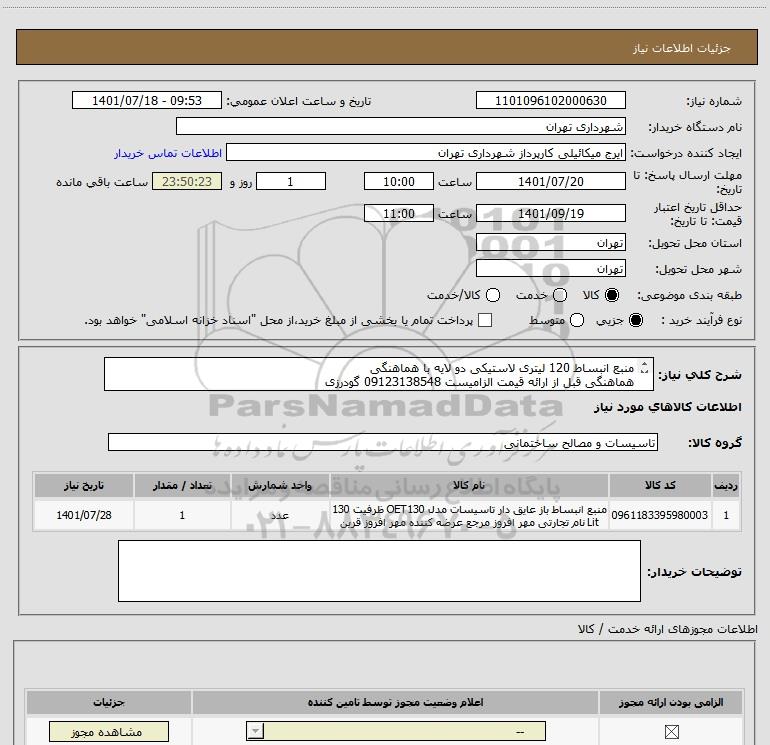Viewport: 770px width, 745px height.
Task: Click the response deadline time 10:00
Action: 399,181
